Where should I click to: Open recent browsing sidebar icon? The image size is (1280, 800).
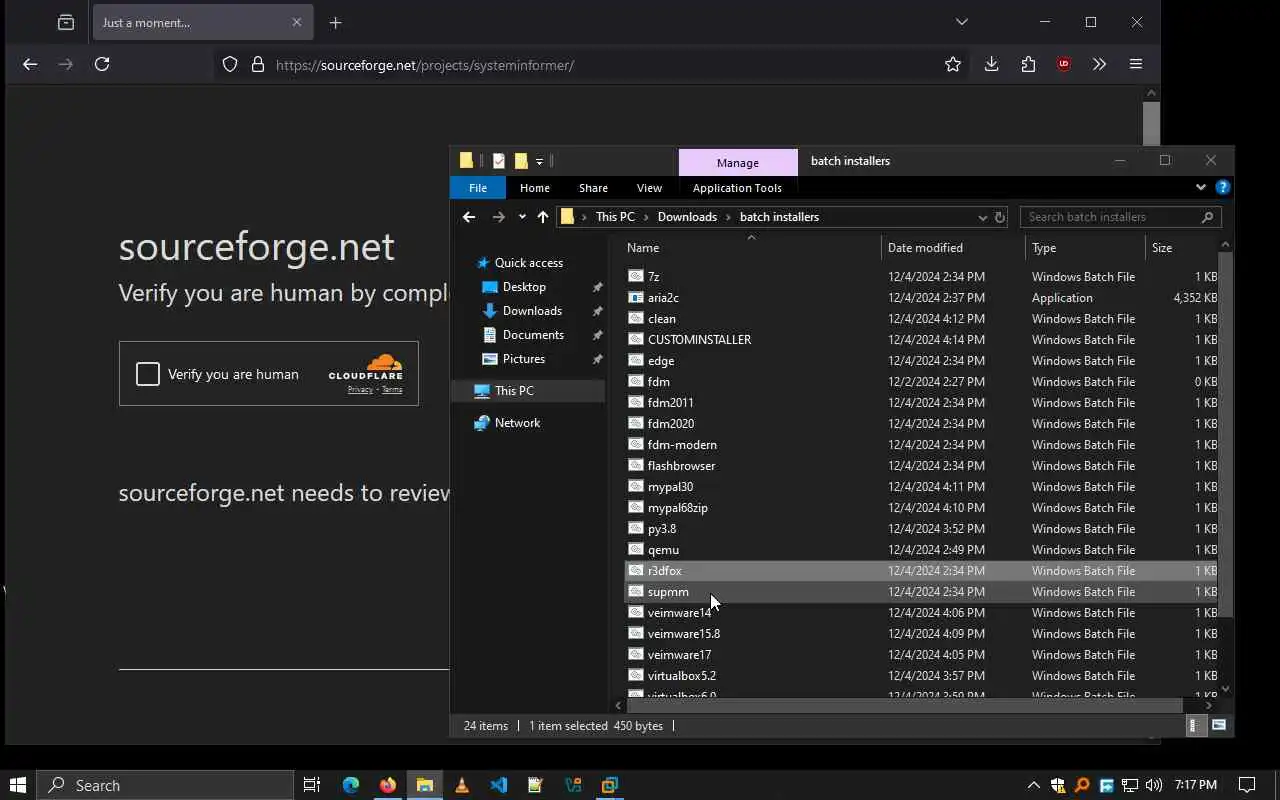pyautogui.click(x=66, y=22)
